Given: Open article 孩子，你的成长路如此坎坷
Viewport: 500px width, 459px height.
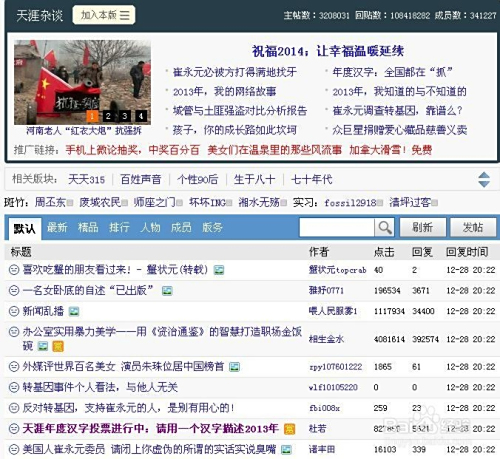Looking at the screenshot, I should (x=235, y=130).
